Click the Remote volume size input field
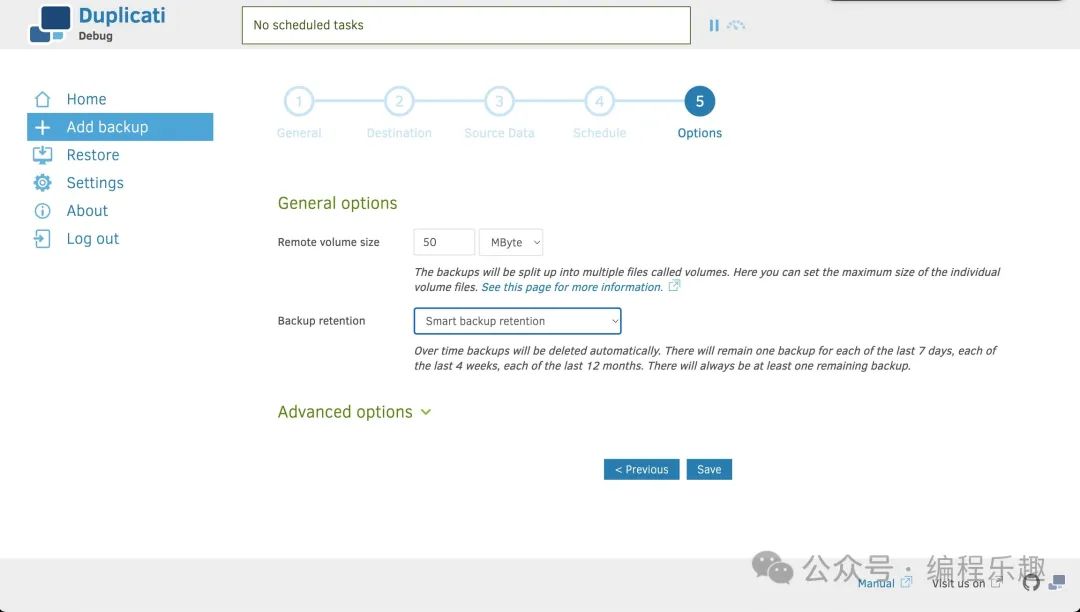The height and width of the screenshot is (612, 1080). click(444, 242)
